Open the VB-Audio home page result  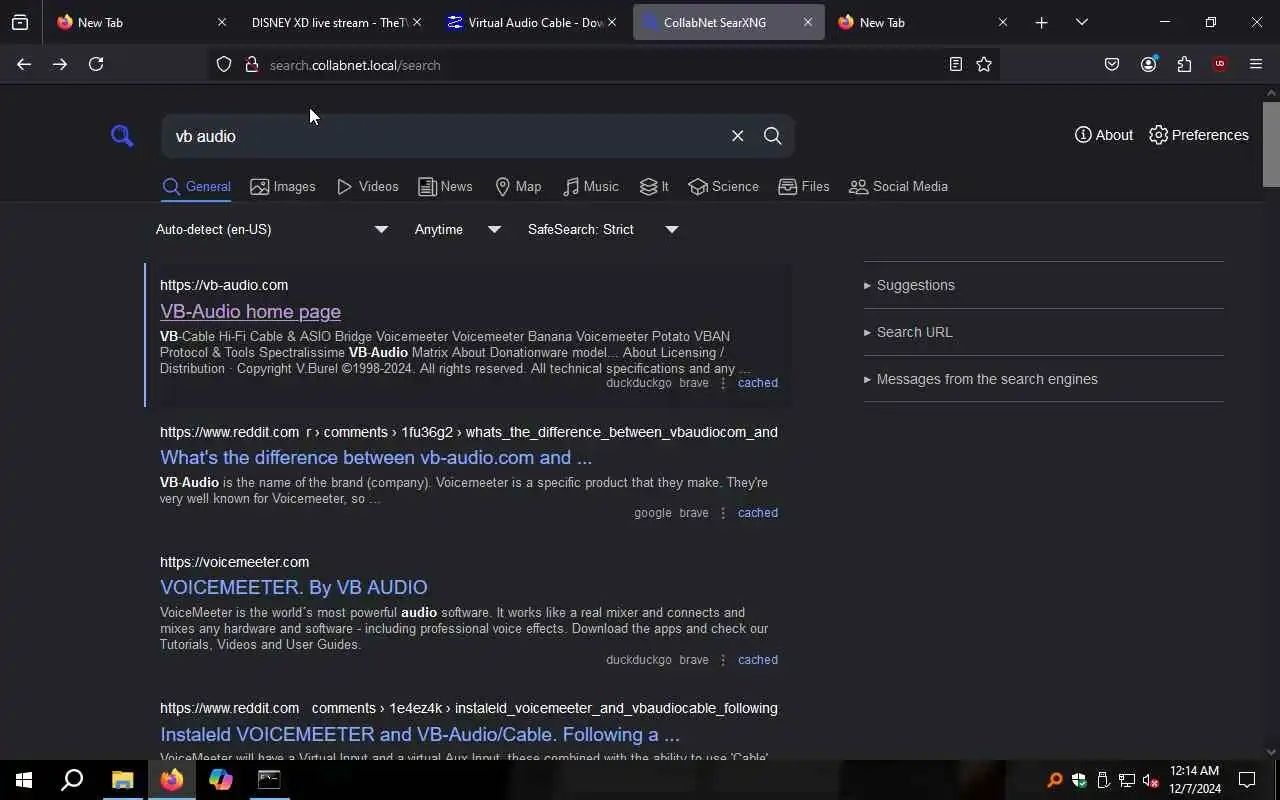tap(250, 311)
